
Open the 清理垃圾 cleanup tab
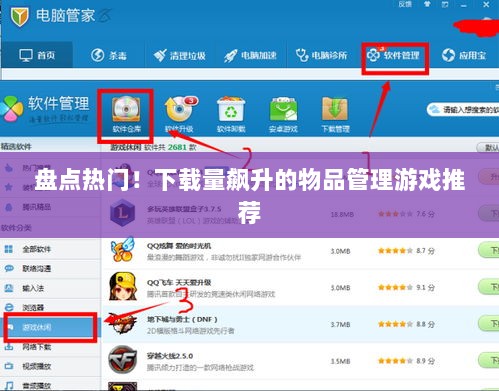coord(179,55)
